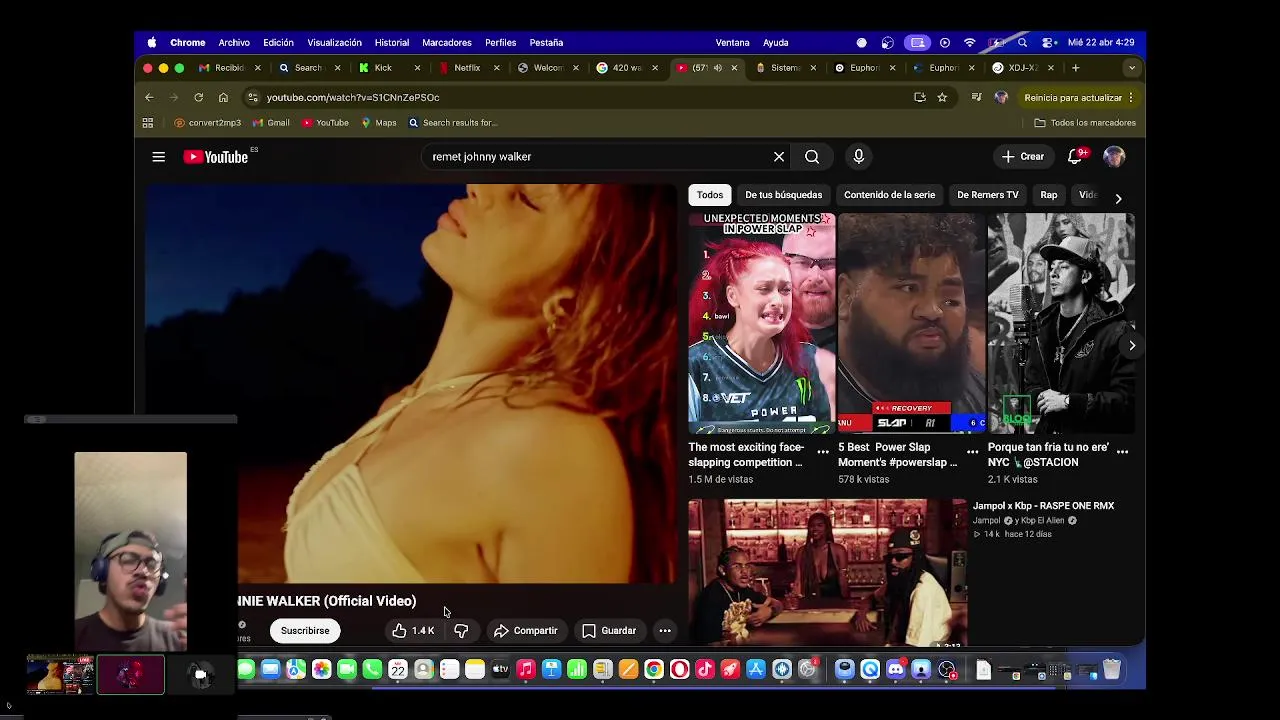Viewport: 1280px width, 720px height.
Task: Click the install app icon in address bar
Action: (x=920, y=97)
